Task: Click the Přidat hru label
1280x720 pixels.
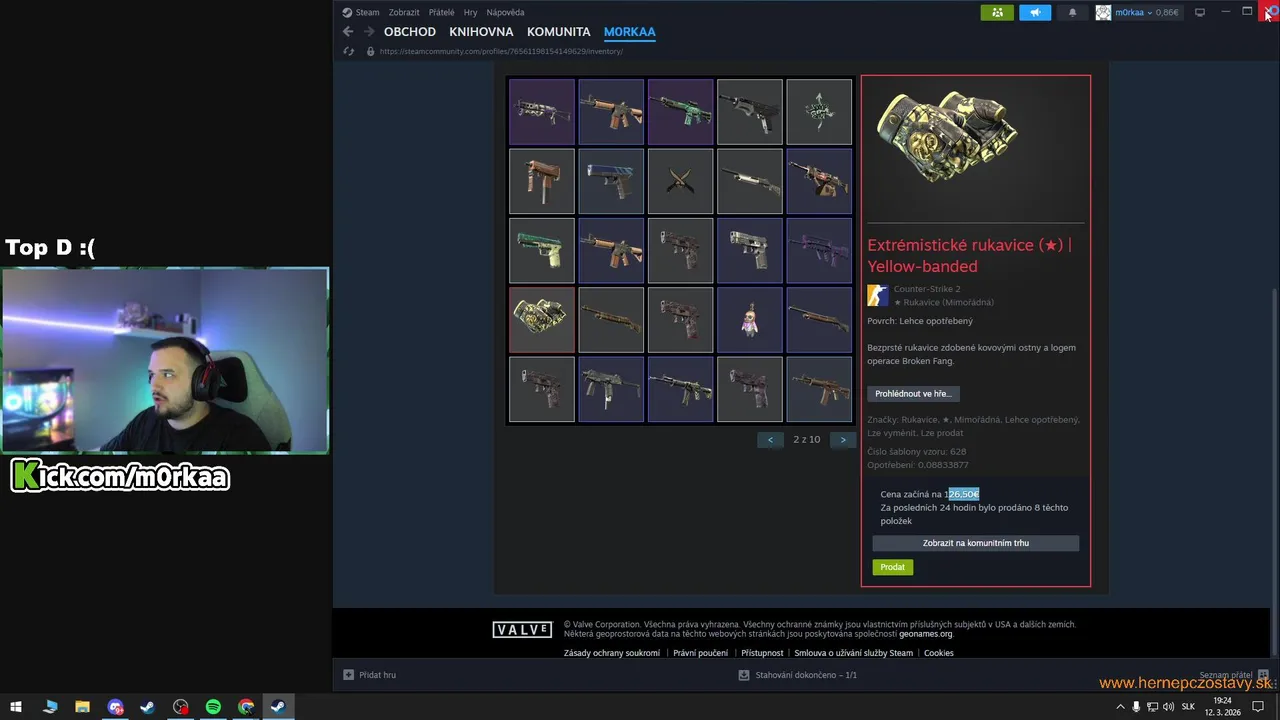Action: pyautogui.click(x=378, y=675)
